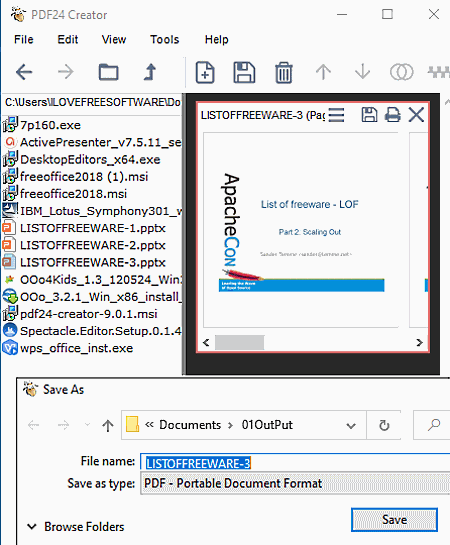Open recent locations dropdown in Save As

tap(87, 425)
